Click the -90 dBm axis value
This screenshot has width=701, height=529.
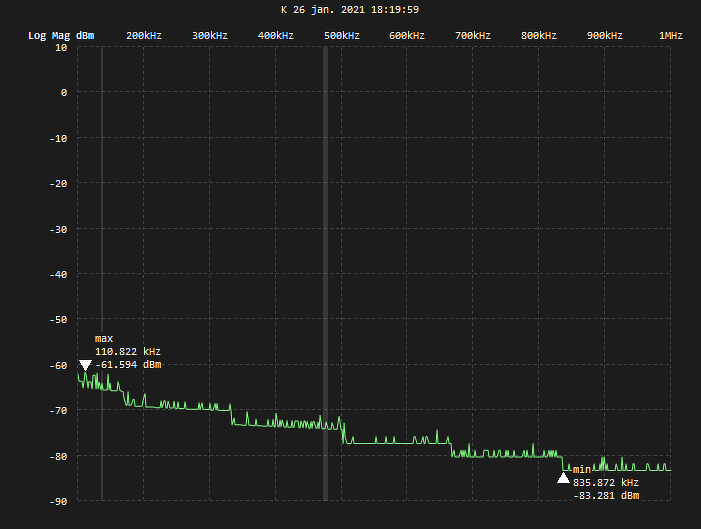tap(59, 502)
